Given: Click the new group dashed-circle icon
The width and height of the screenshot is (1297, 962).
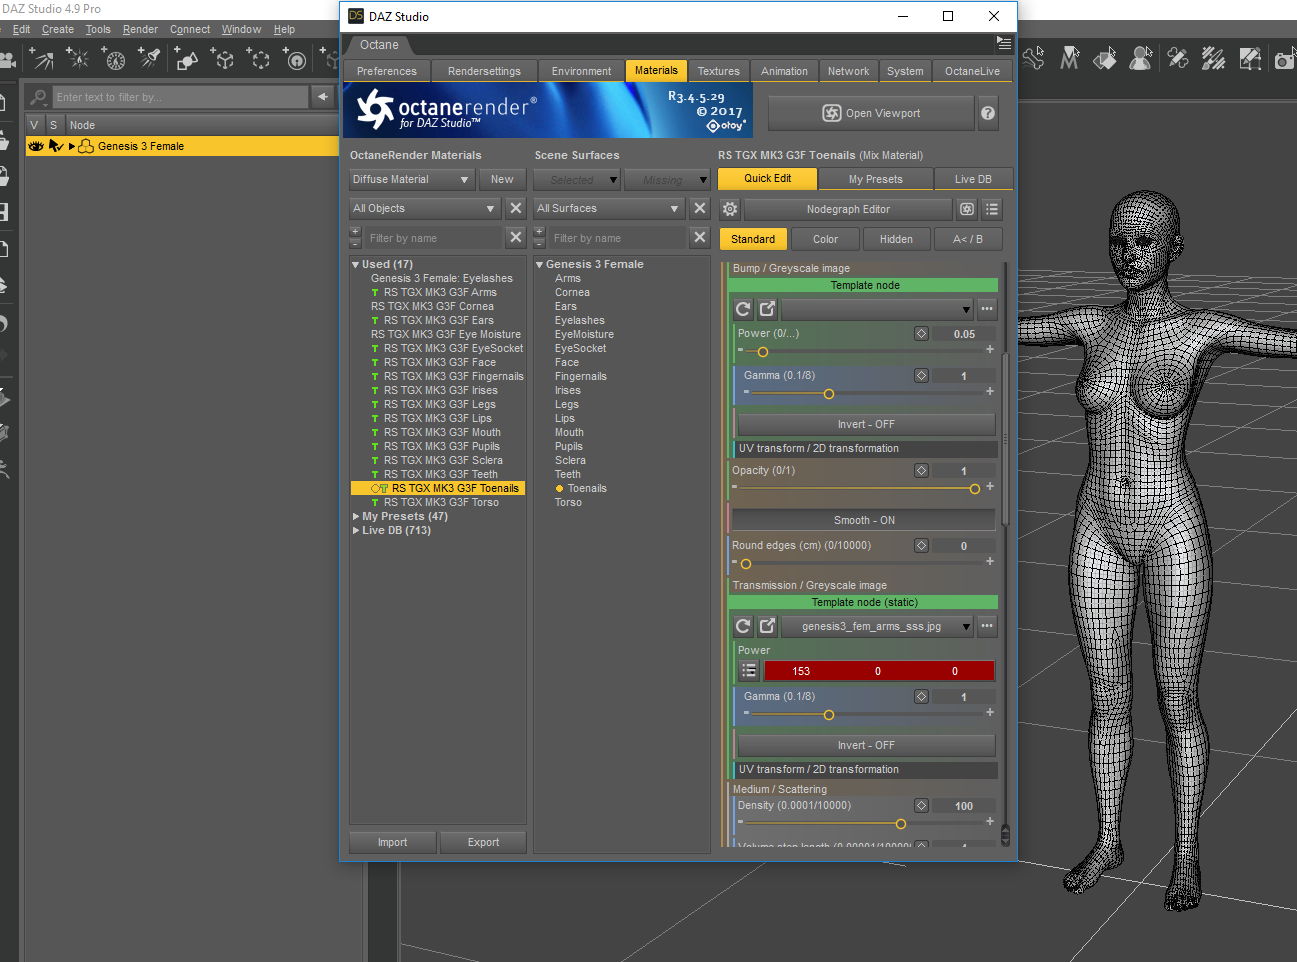Looking at the screenshot, I should tap(259, 60).
